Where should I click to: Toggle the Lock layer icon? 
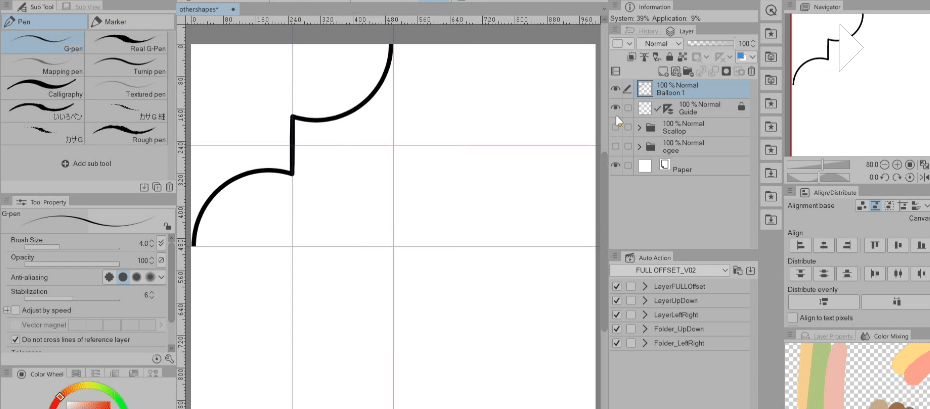(670, 57)
